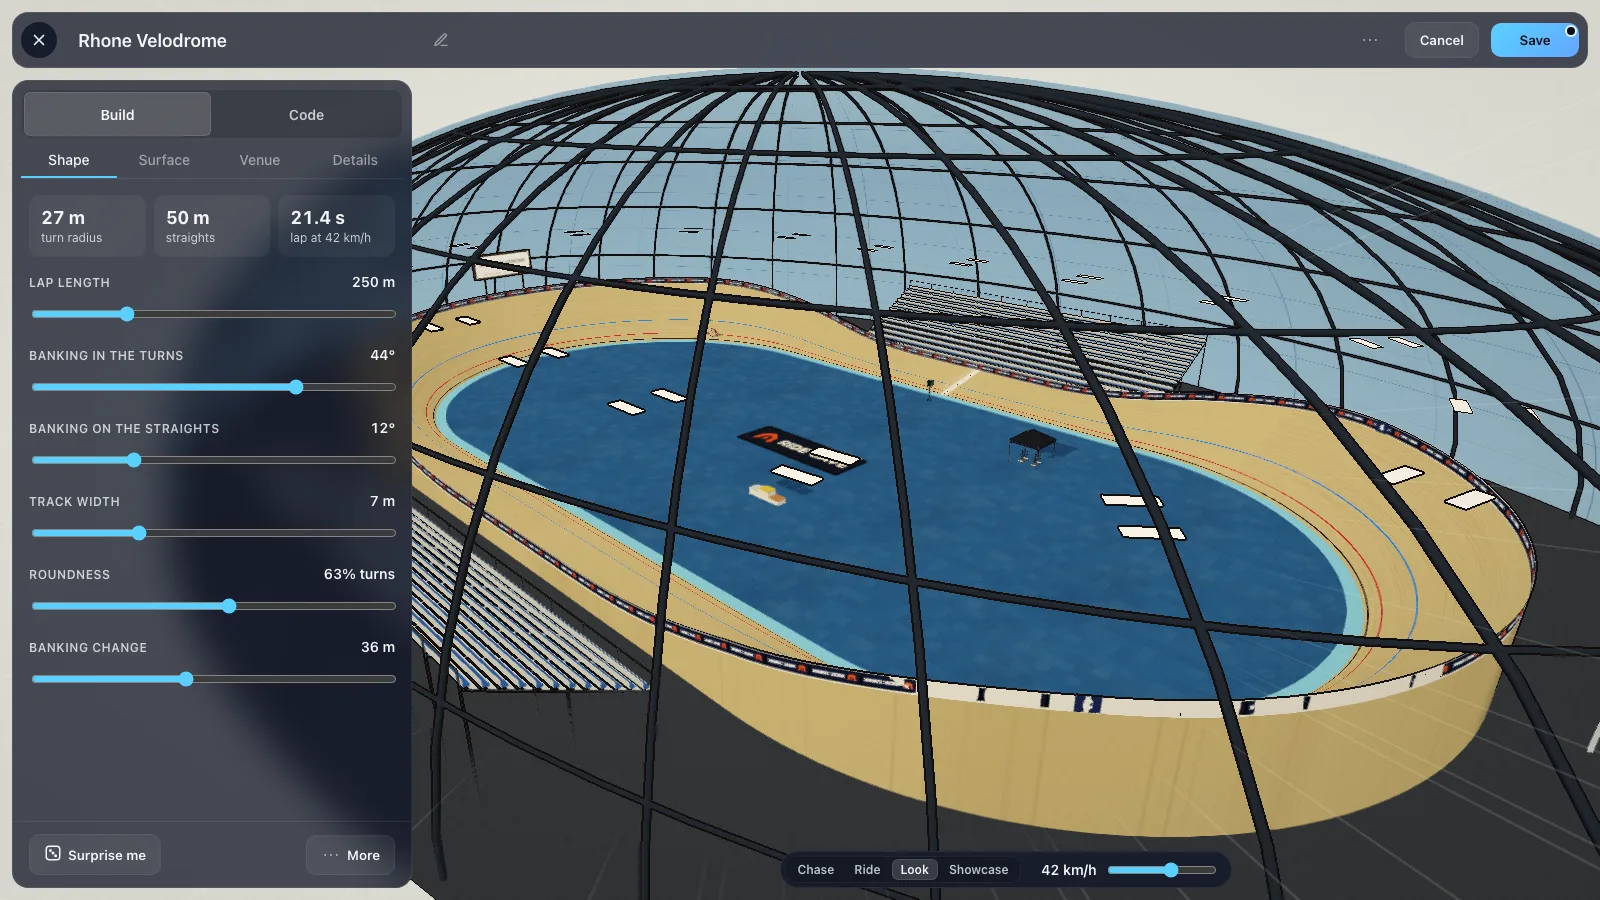Click the 250 m lap length value
The width and height of the screenshot is (1600, 900).
tap(373, 282)
